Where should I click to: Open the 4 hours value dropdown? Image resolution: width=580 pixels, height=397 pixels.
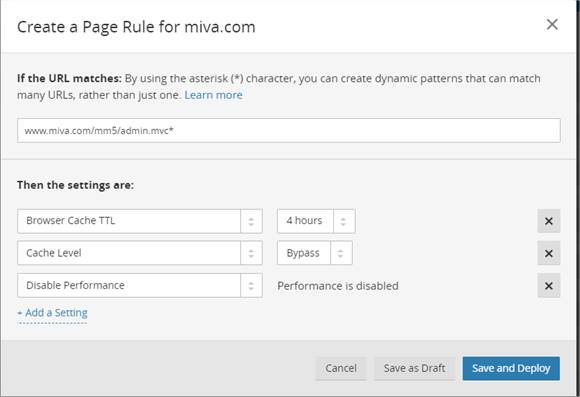pyautogui.click(x=316, y=221)
